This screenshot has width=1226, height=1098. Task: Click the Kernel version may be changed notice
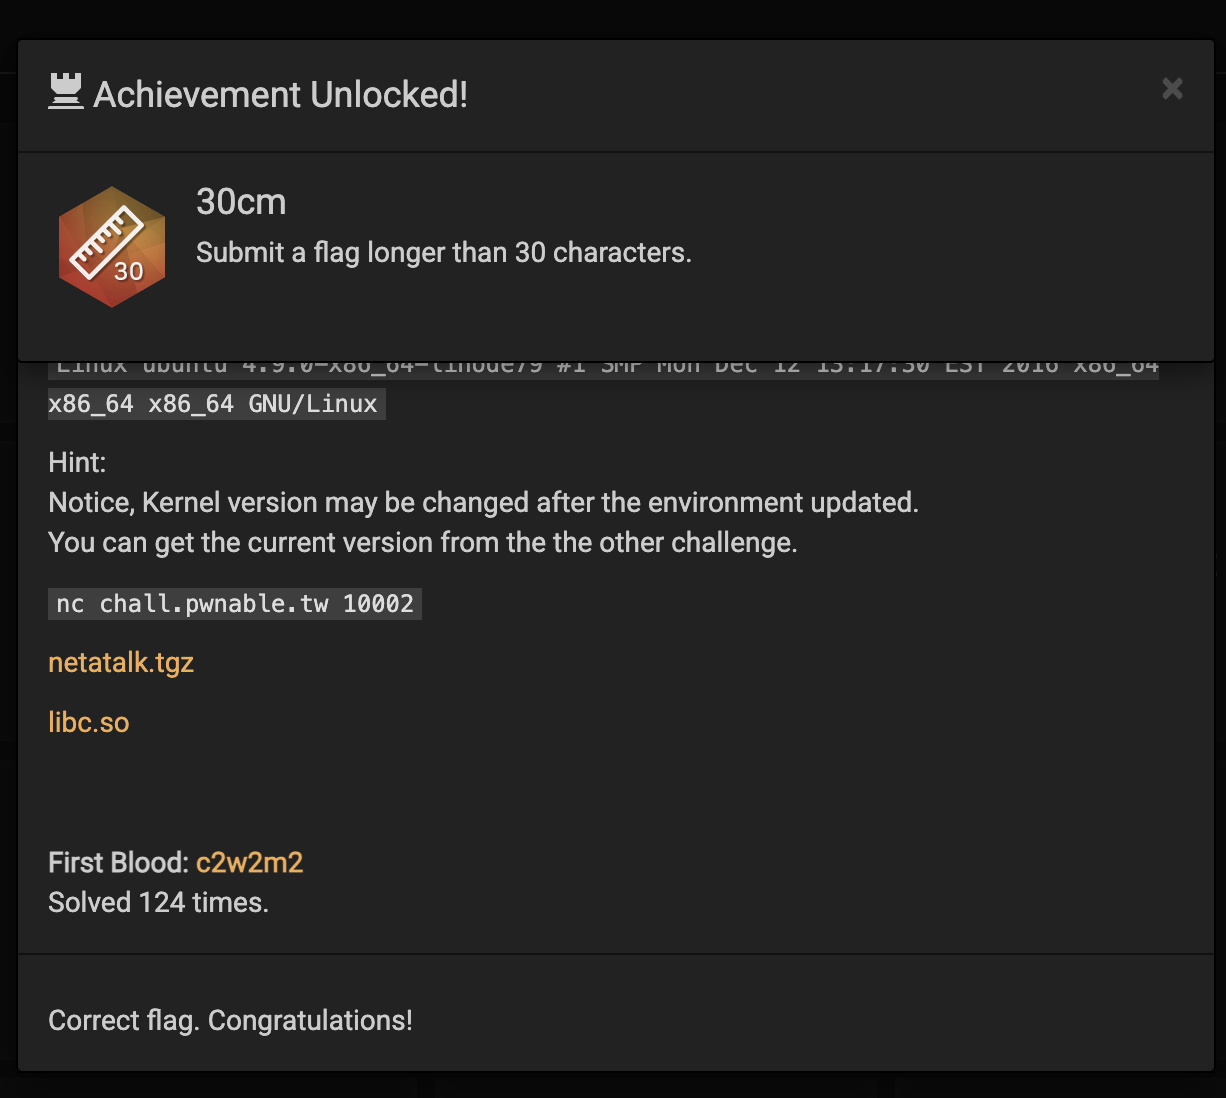pos(483,502)
